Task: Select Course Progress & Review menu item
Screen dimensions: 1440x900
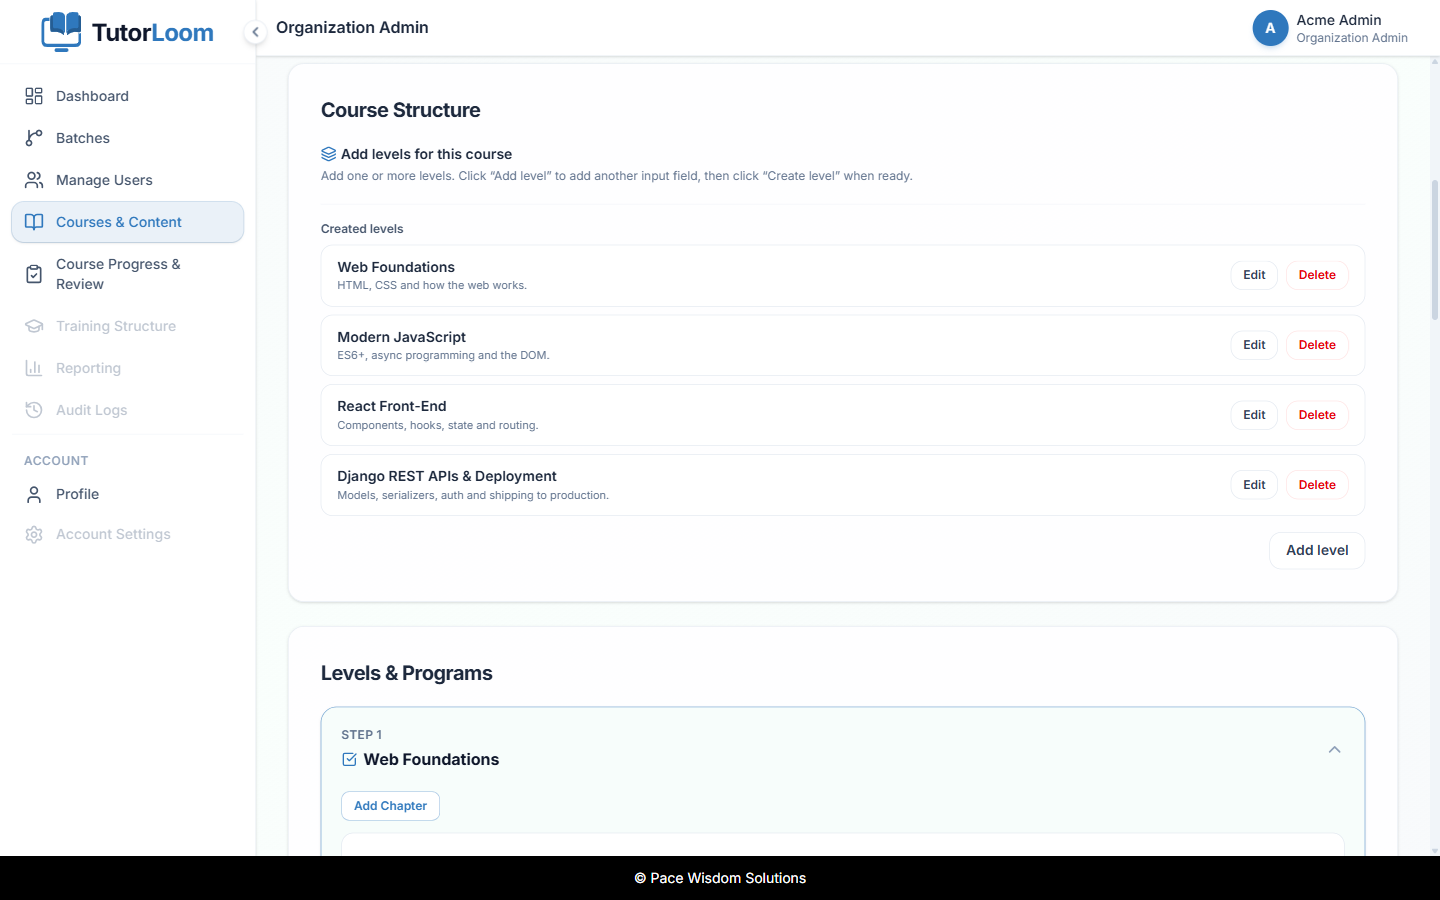Action: pos(127,274)
